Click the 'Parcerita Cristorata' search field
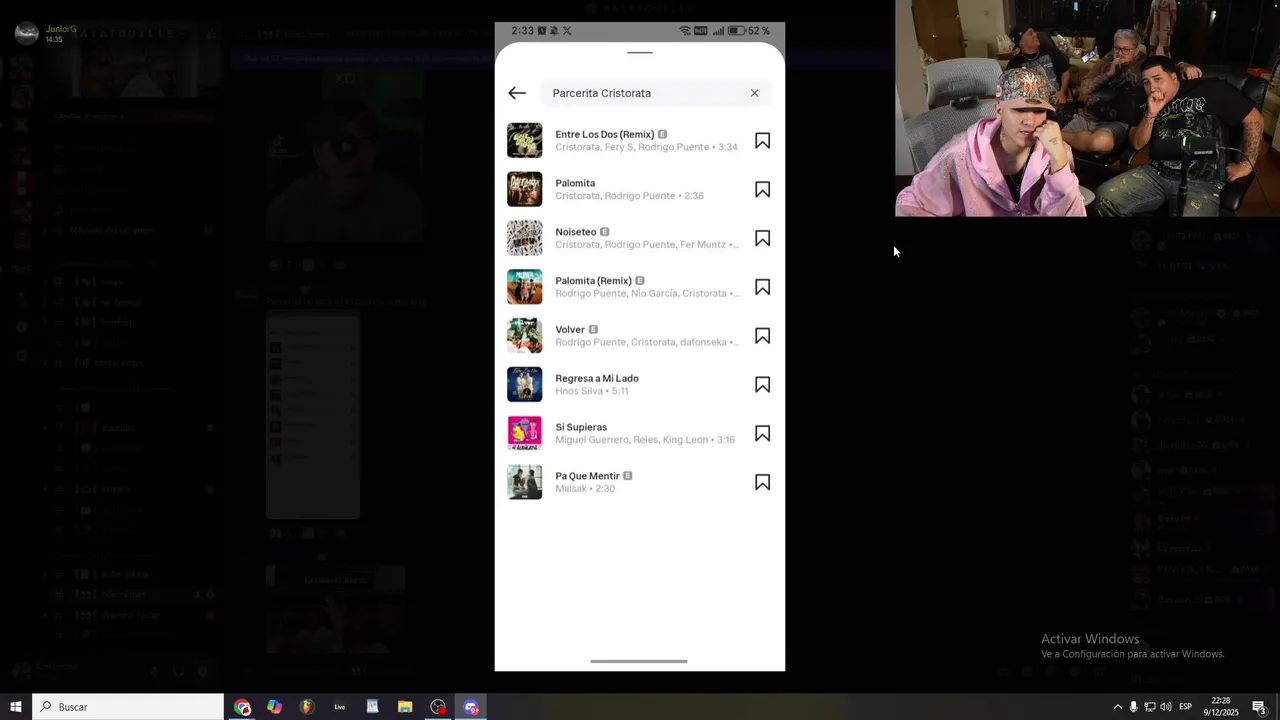 [655, 93]
